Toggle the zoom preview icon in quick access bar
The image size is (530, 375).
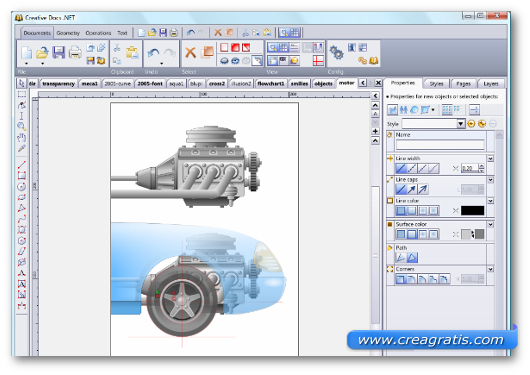[x=284, y=32]
